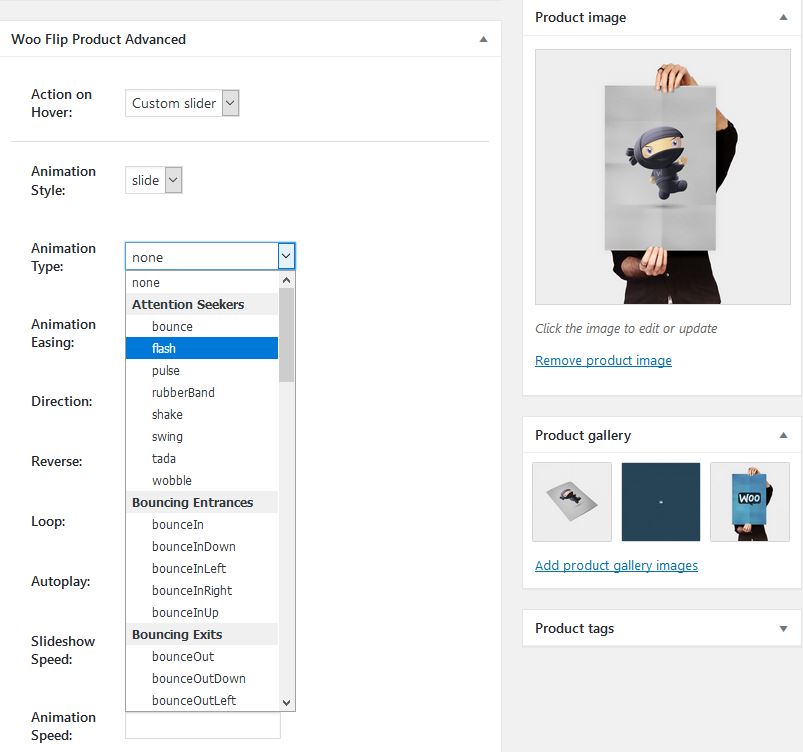The width and height of the screenshot is (803, 752).
Task: Click the Product image panel title
Action: click(x=580, y=17)
